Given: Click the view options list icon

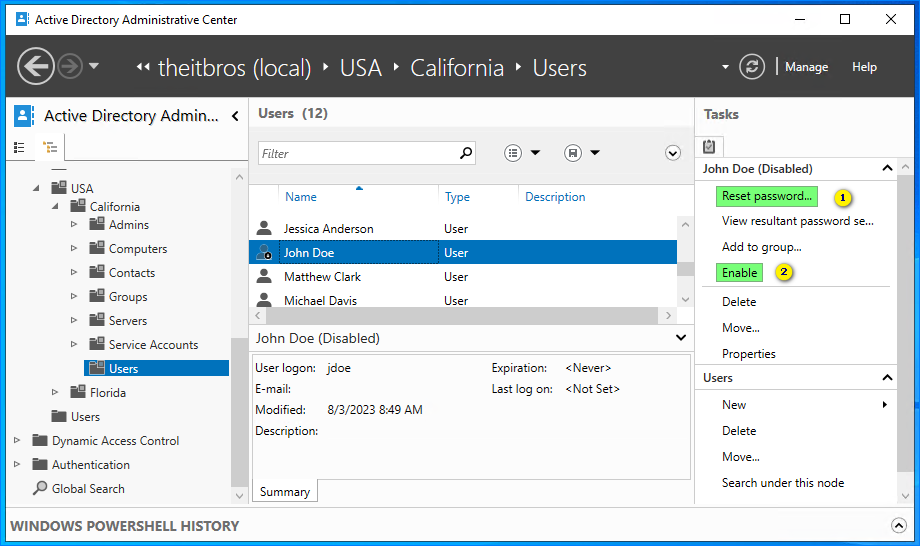Looking at the screenshot, I should coord(513,153).
